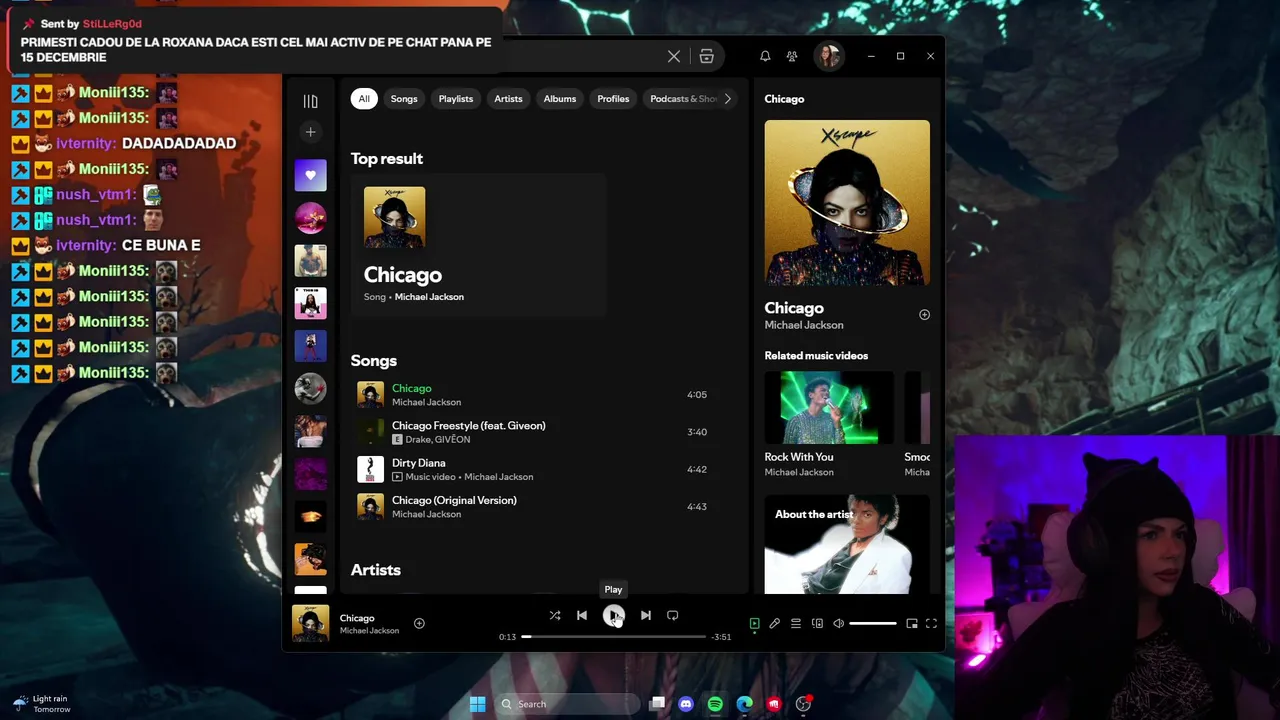Open the lyrics microphone icon
The width and height of the screenshot is (1280, 720).
(774, 623)
